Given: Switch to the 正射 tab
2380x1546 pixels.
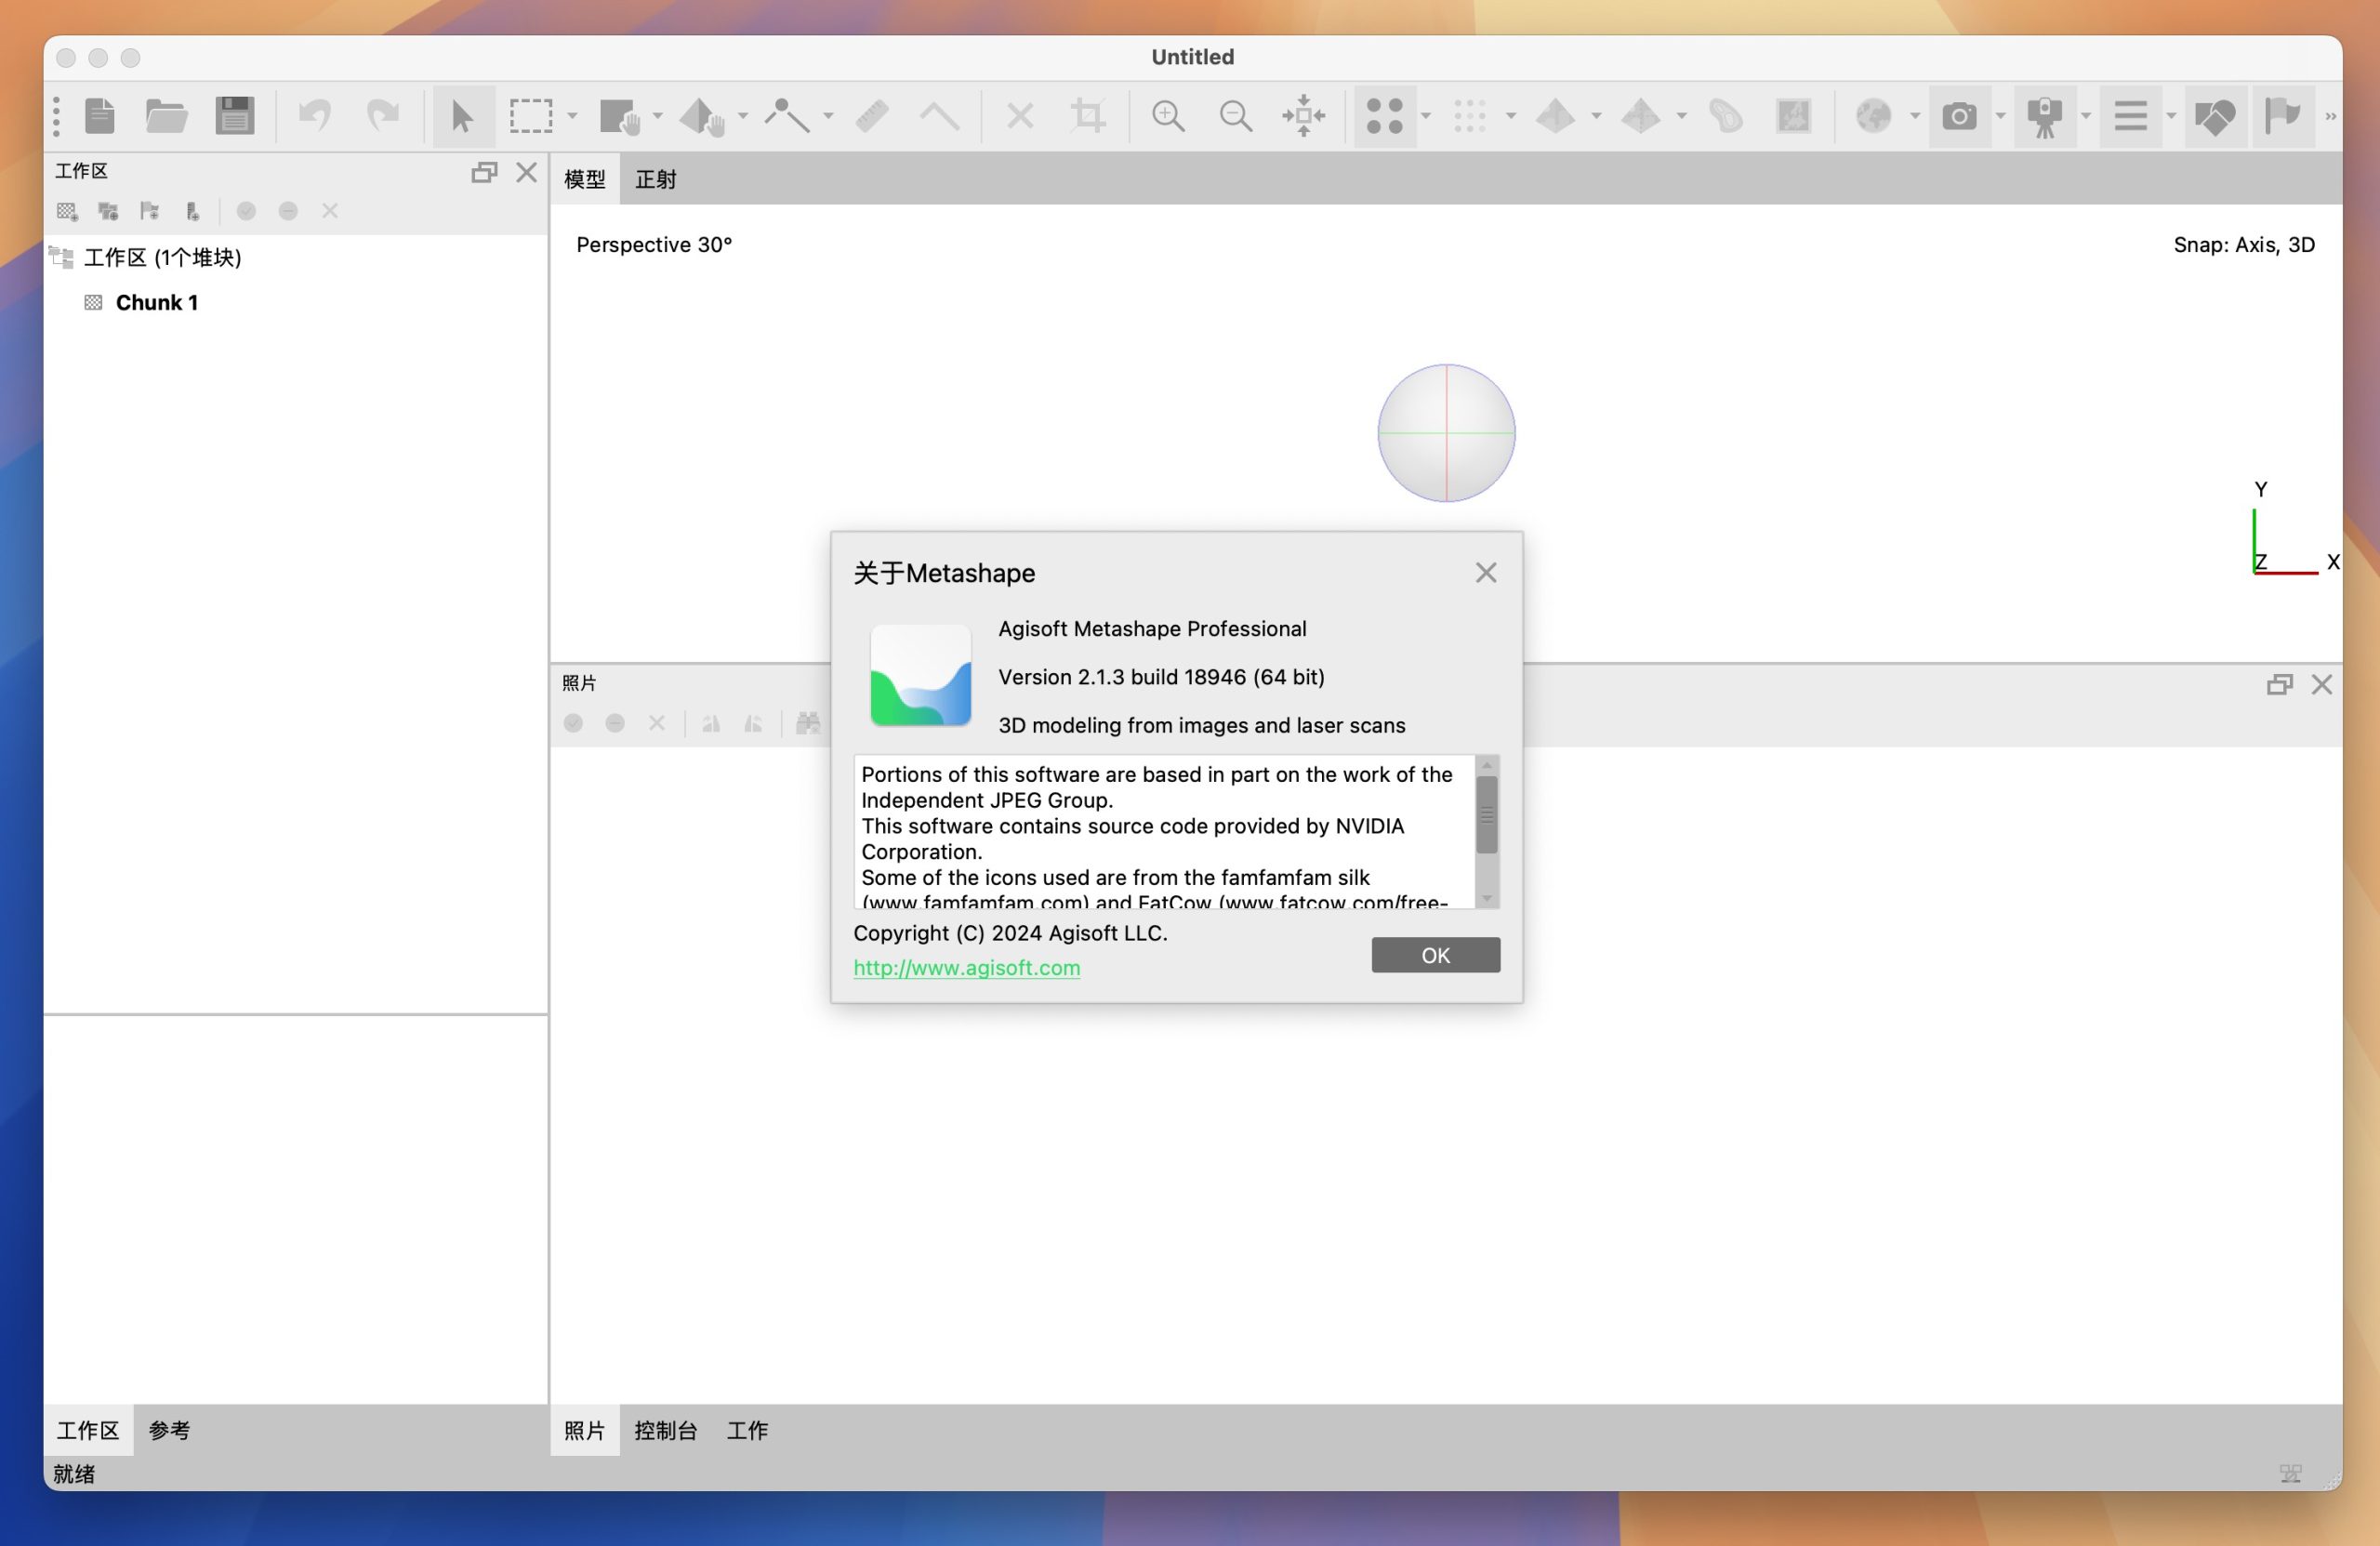Looking at the screenshot, I should point(656,179).
